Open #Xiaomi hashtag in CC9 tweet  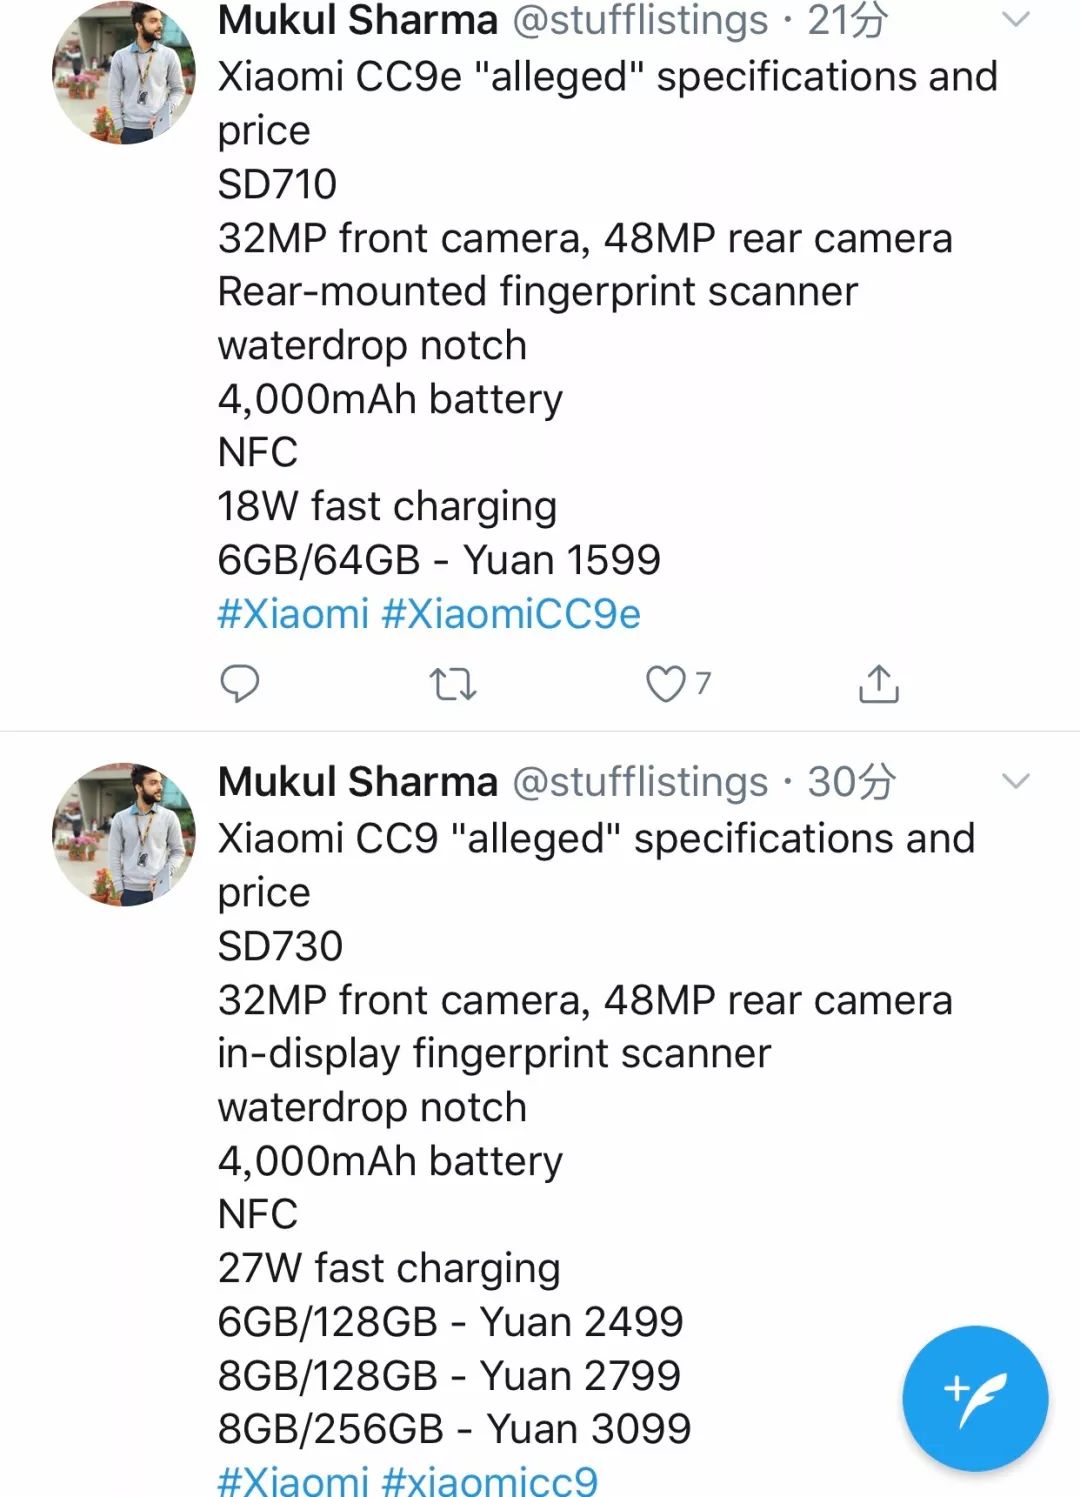click(x=293, y=1480)
